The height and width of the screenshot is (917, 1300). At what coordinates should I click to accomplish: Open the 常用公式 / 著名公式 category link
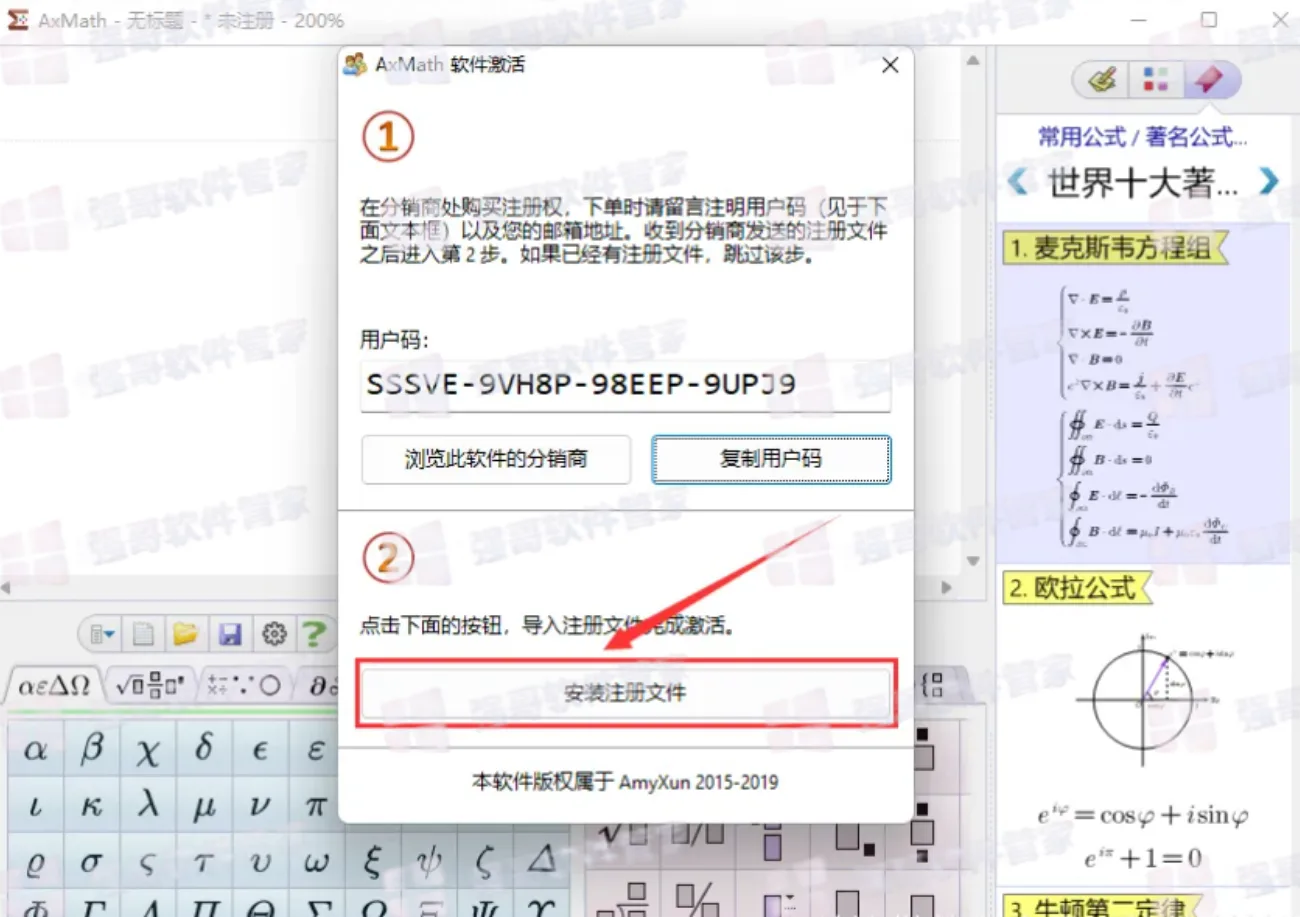coord(1142,137)
